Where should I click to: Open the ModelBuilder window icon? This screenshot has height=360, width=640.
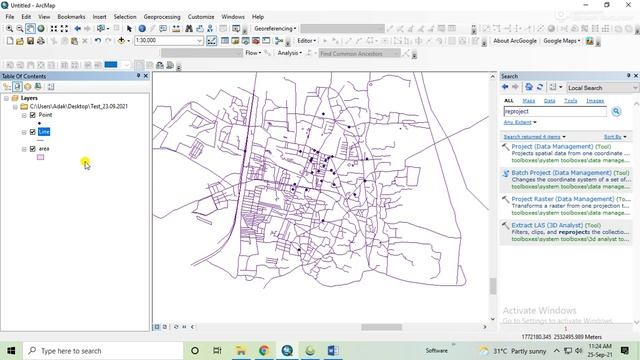point(279,41)
